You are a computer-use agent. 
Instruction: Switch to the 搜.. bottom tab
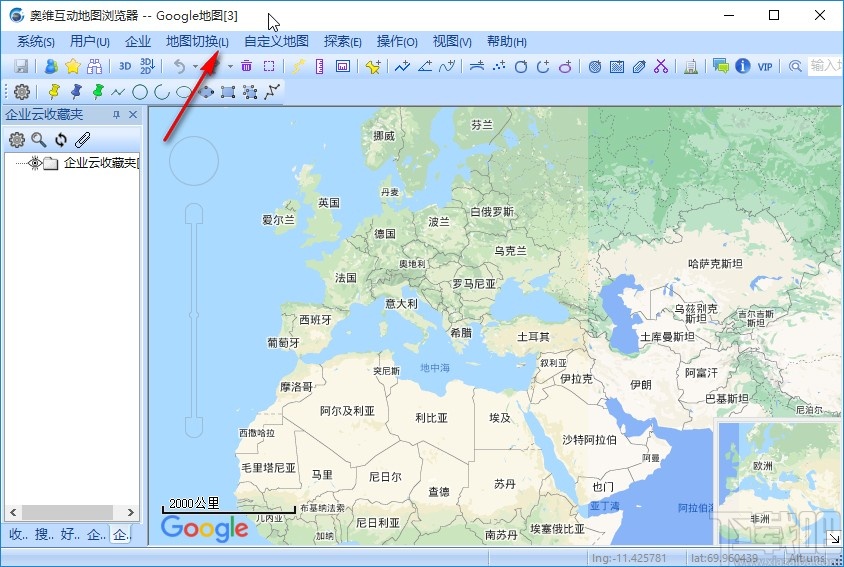click(x=44, y=534)
